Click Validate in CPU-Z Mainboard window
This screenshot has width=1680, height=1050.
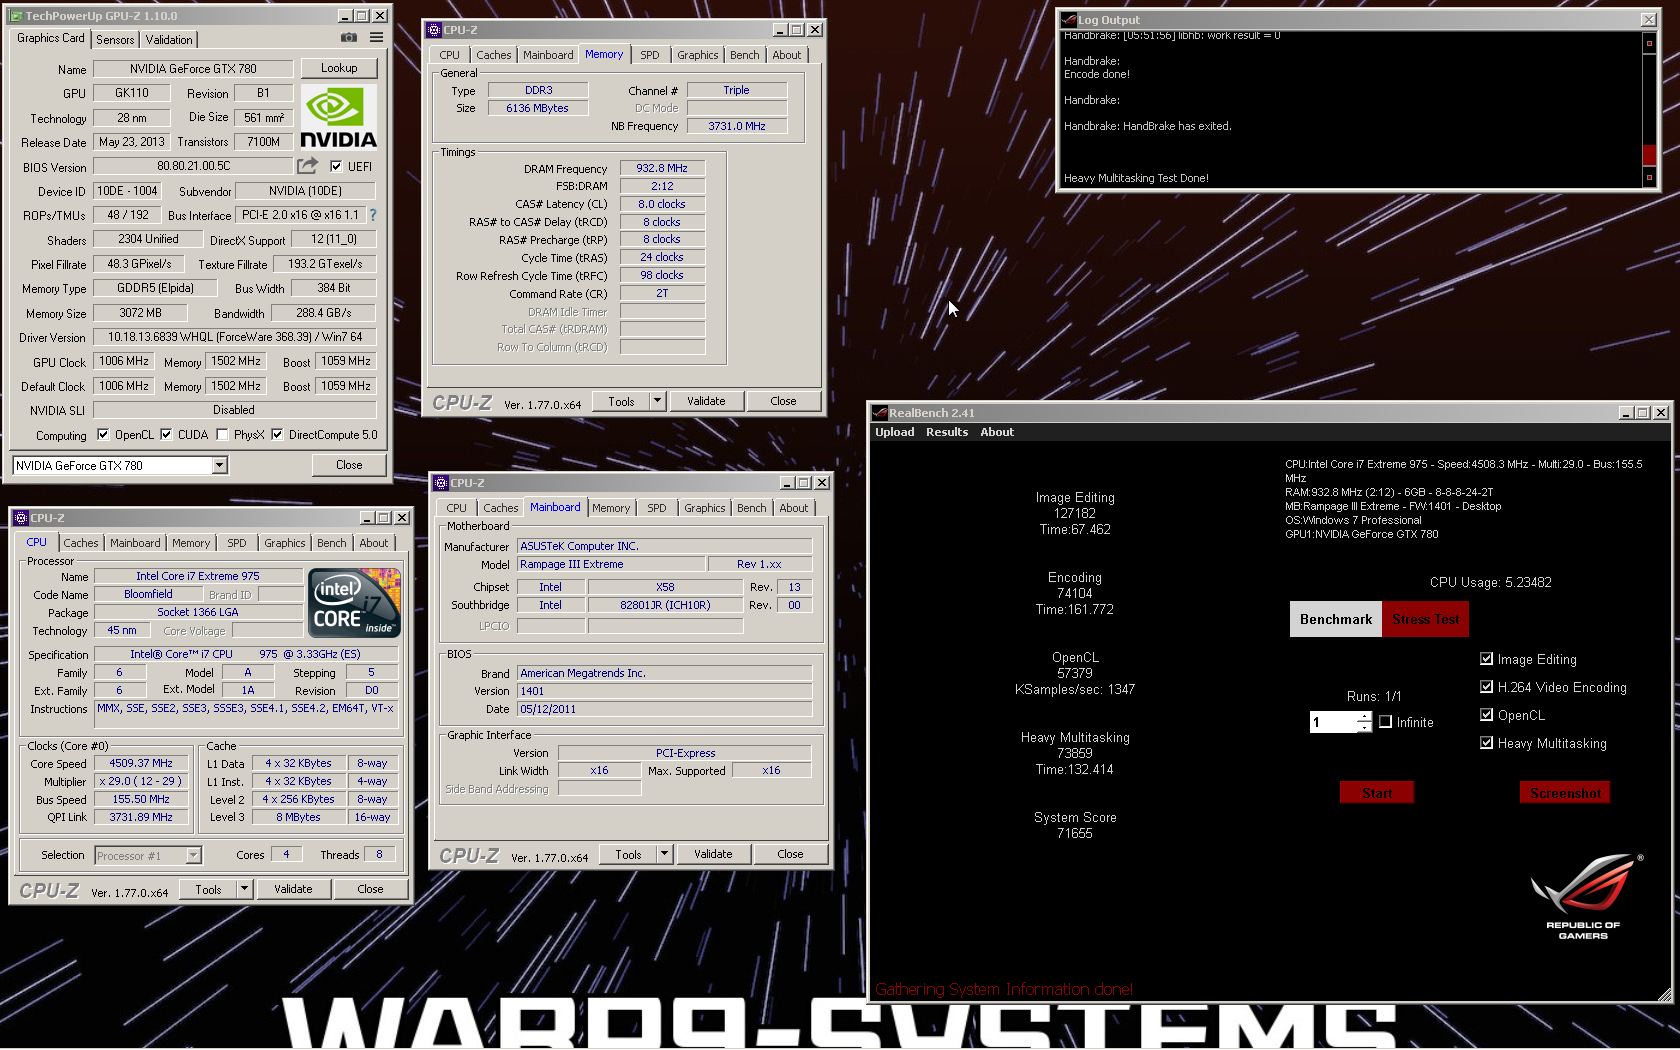(713, 854)
